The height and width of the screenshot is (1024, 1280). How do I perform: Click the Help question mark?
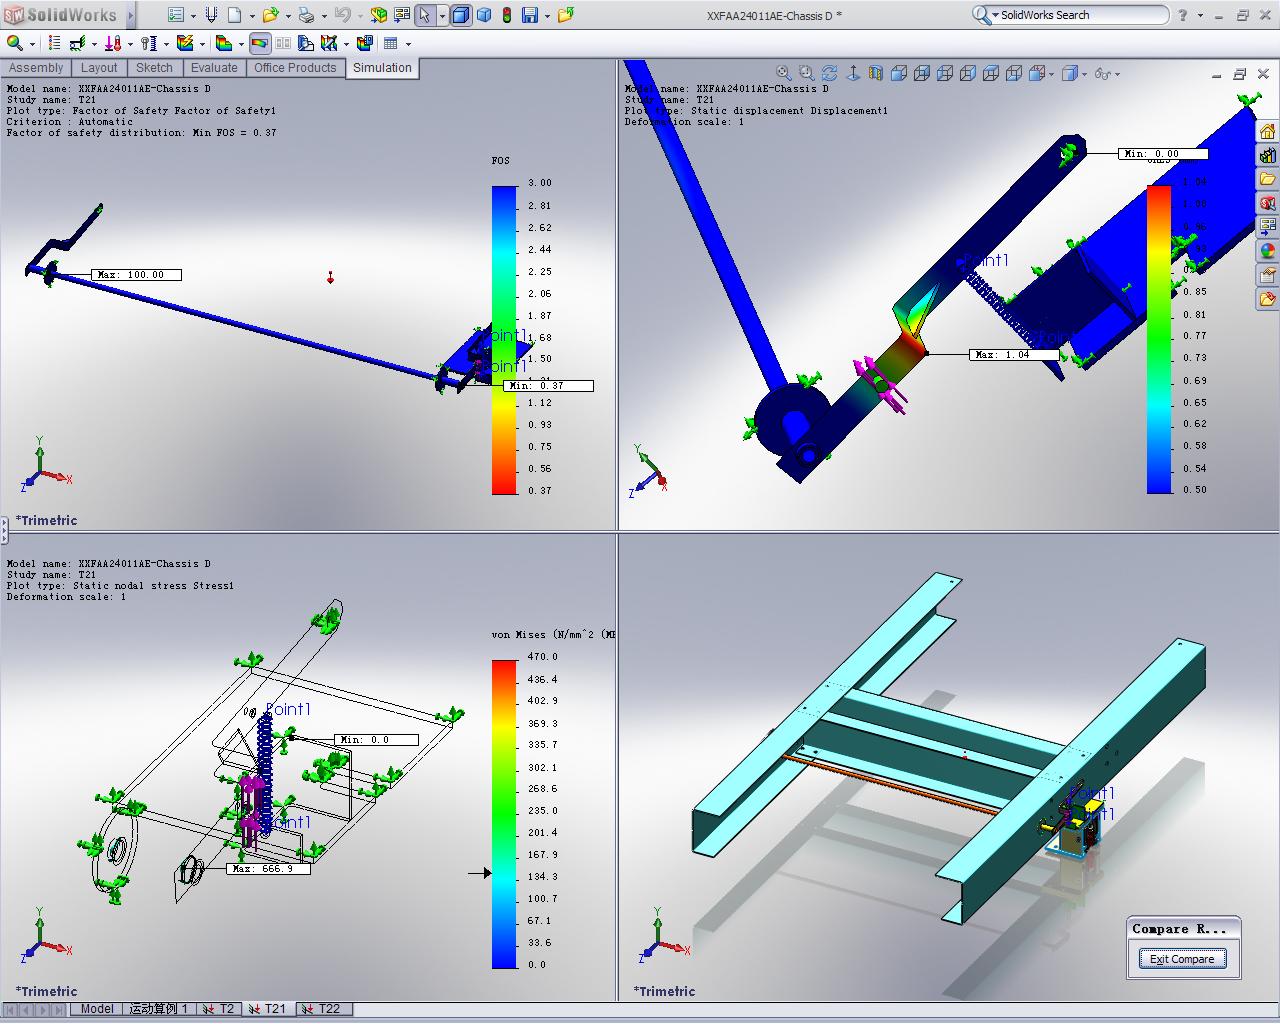pos(1183,15)
